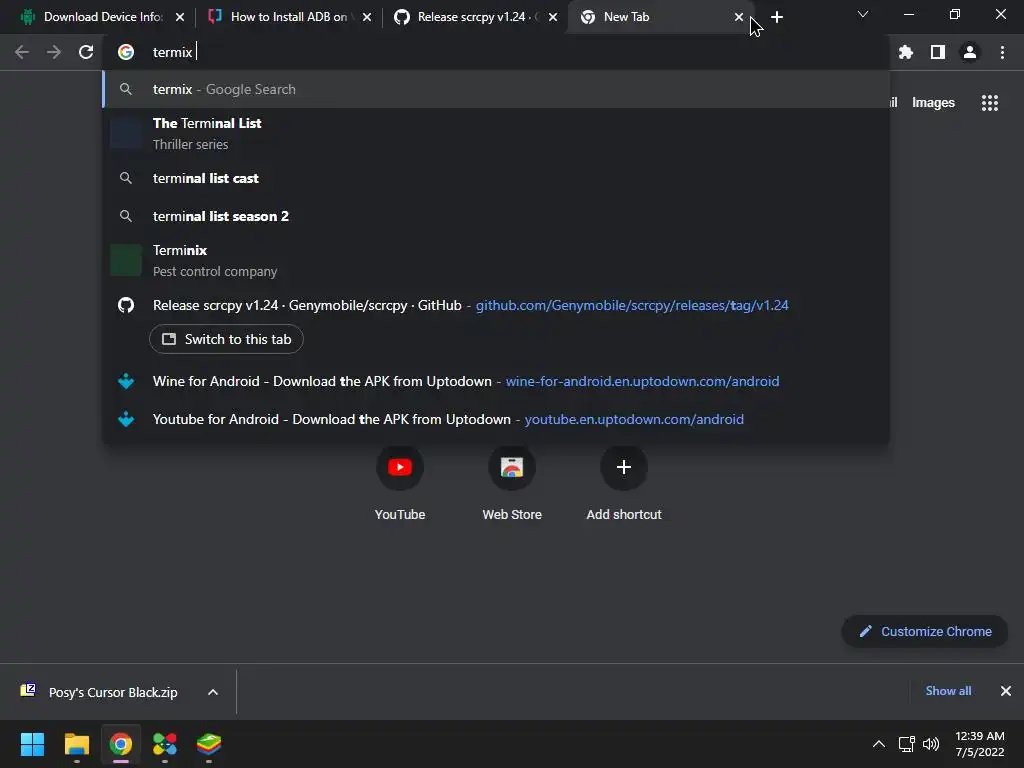Close the How to Install ADB tab
The width and height of the screenshot is (1024, 768).
point(367,17)
